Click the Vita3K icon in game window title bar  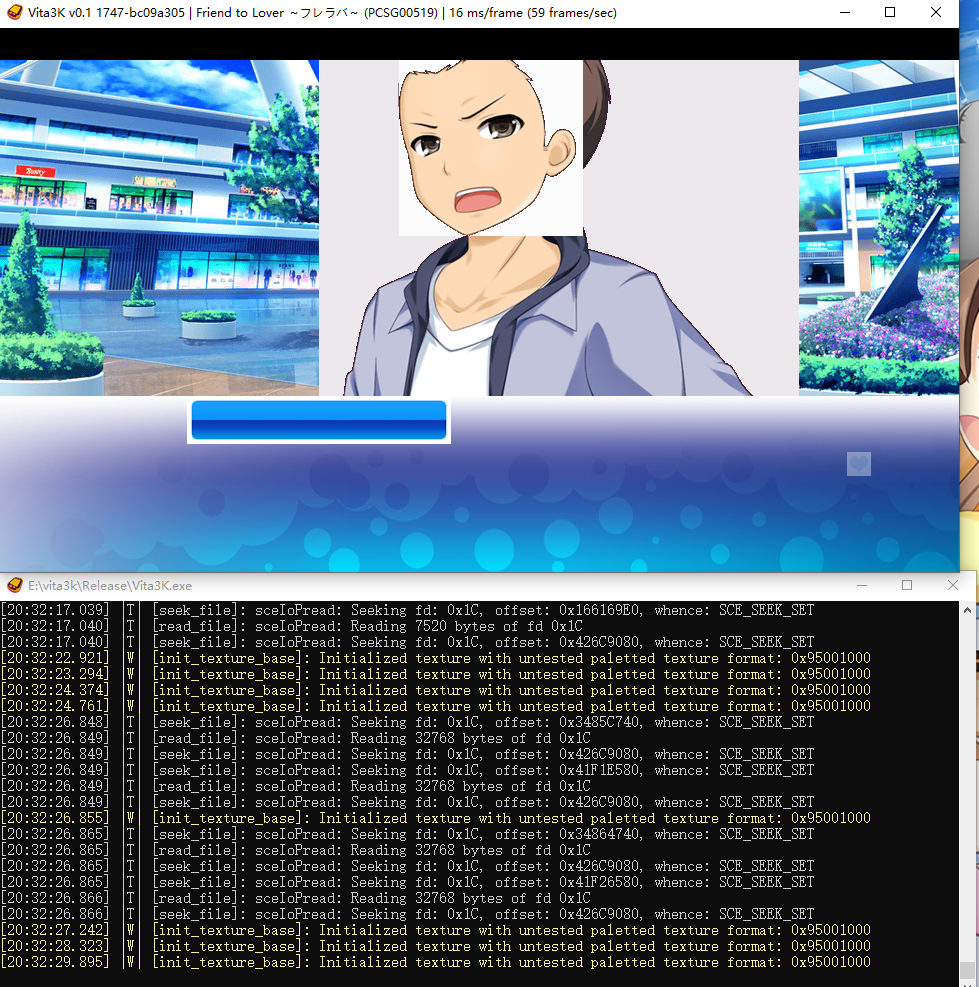pyautogui.click(x=14, y=13)
